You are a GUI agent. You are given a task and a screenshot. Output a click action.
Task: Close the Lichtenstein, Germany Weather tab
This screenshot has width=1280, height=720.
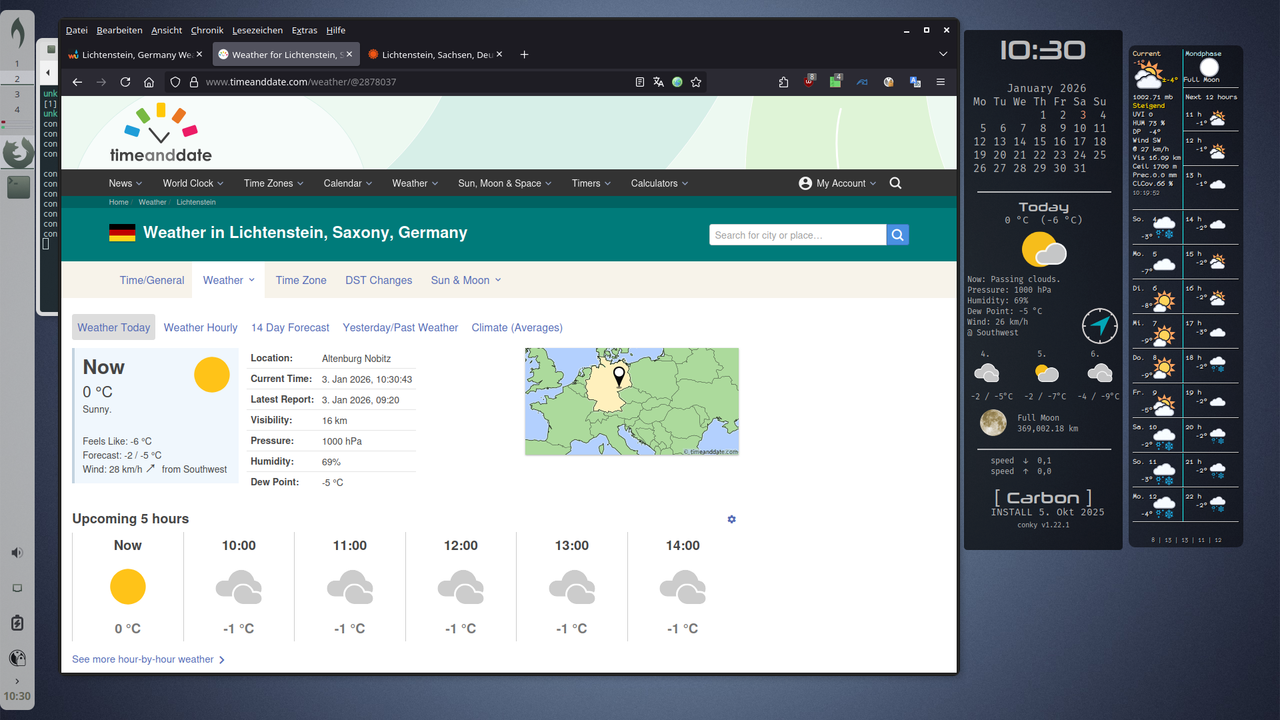[199, 54]
